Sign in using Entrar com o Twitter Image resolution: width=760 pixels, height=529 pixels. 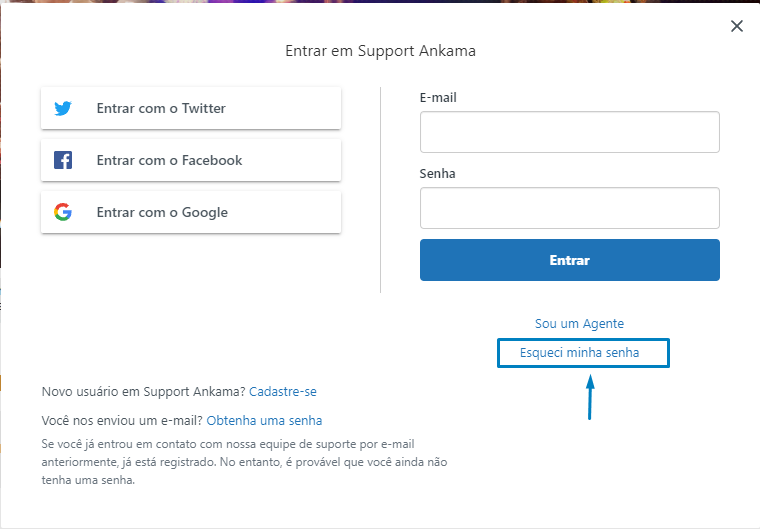click(191, 108)
